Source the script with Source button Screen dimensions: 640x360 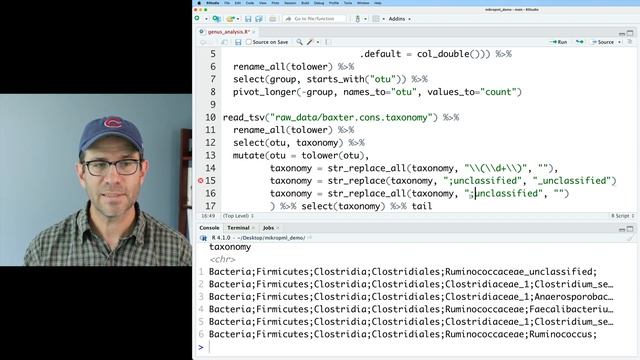tap(603, 42)
